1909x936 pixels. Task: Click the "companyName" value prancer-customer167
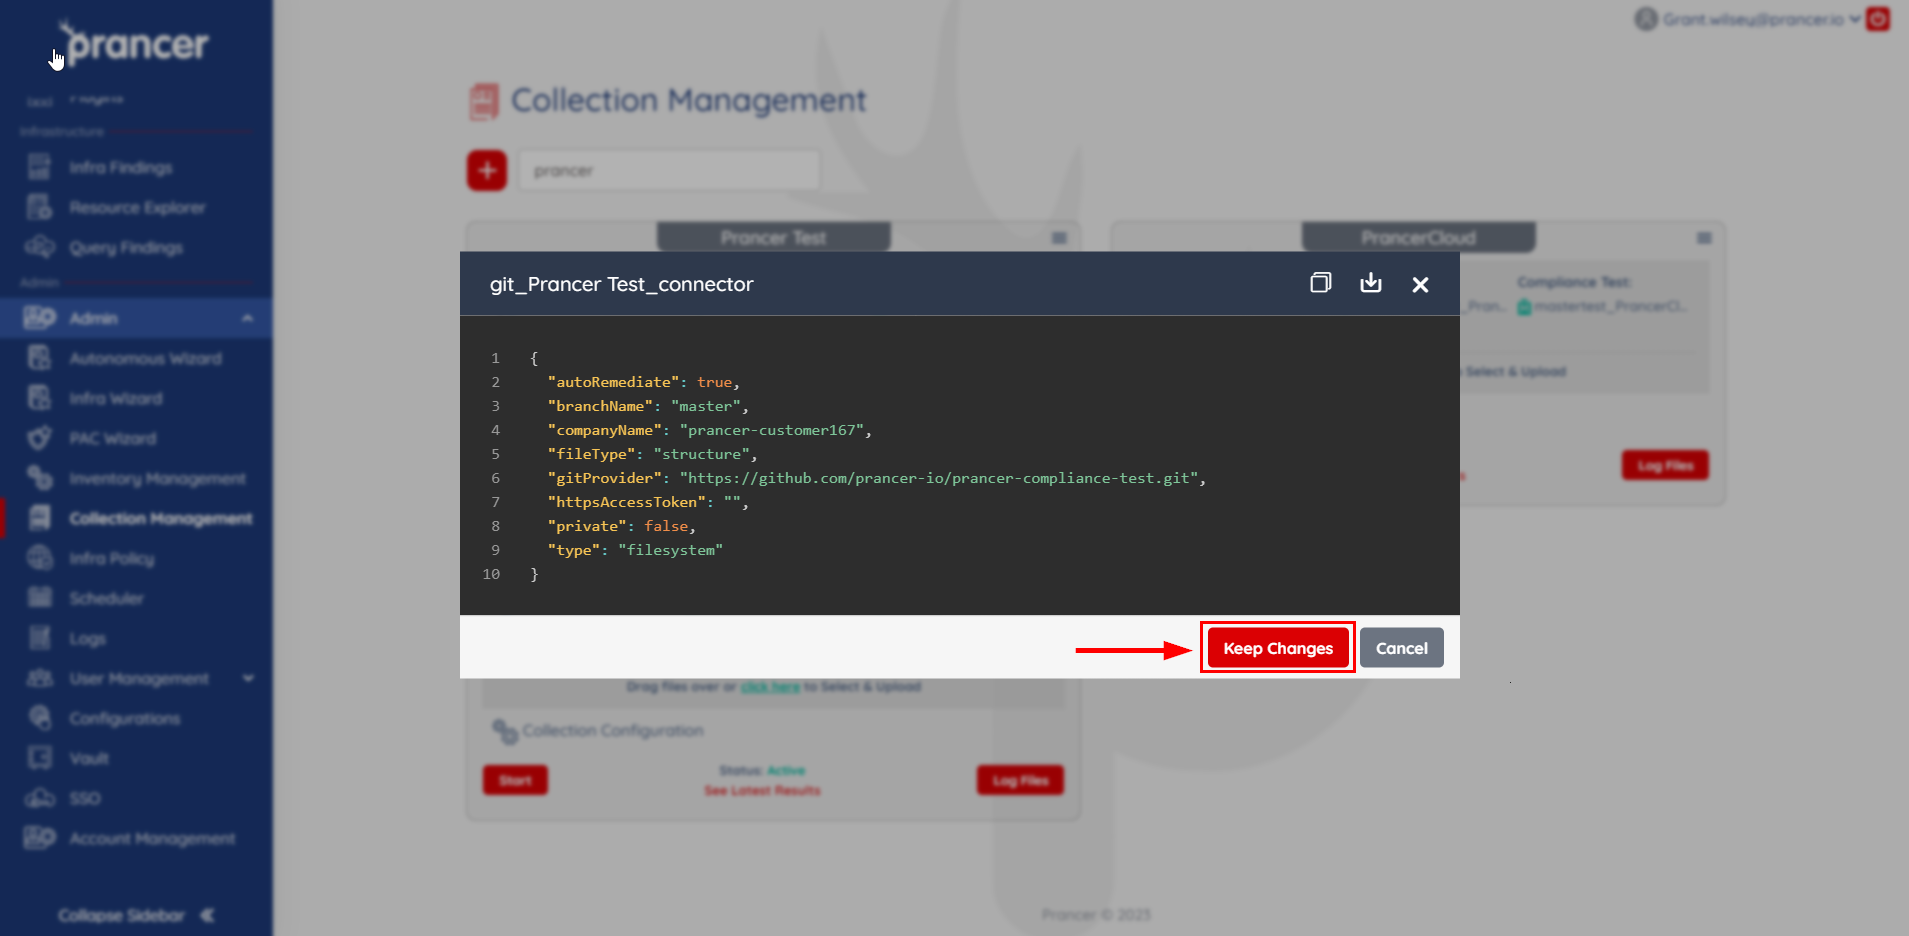[771, 430]
